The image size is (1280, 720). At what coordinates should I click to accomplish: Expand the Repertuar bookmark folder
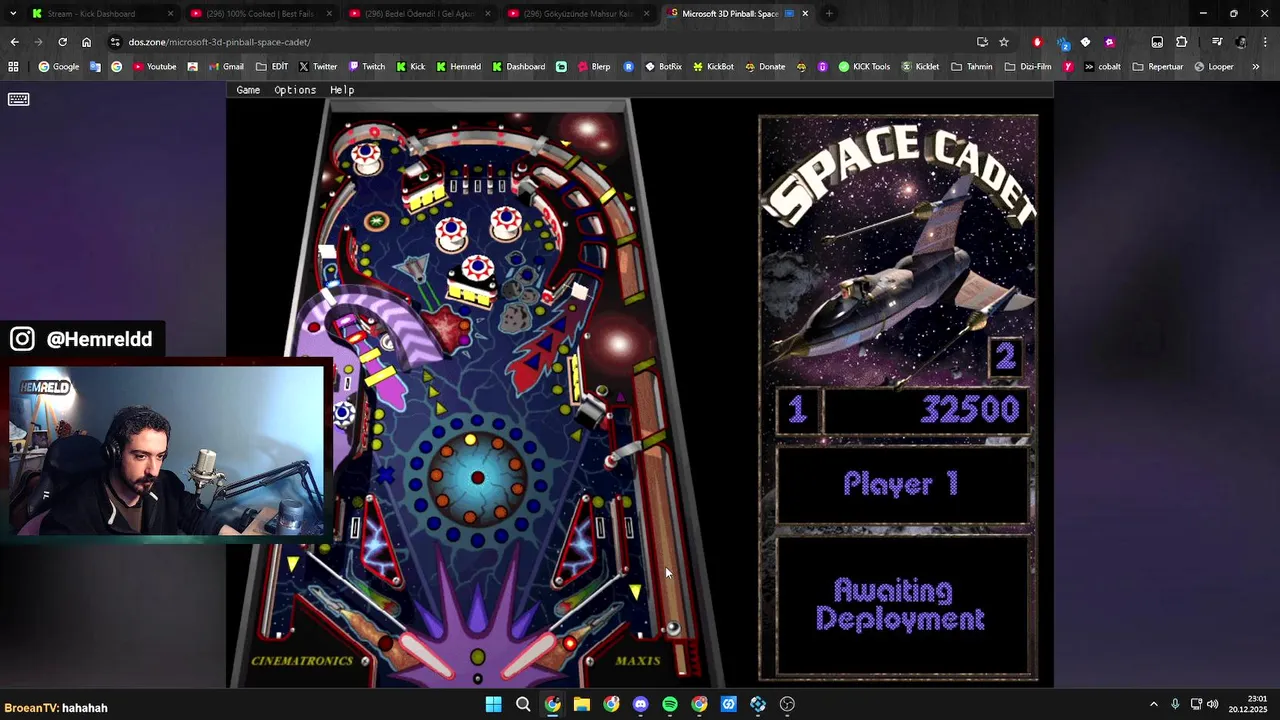tap(1157, 67)
